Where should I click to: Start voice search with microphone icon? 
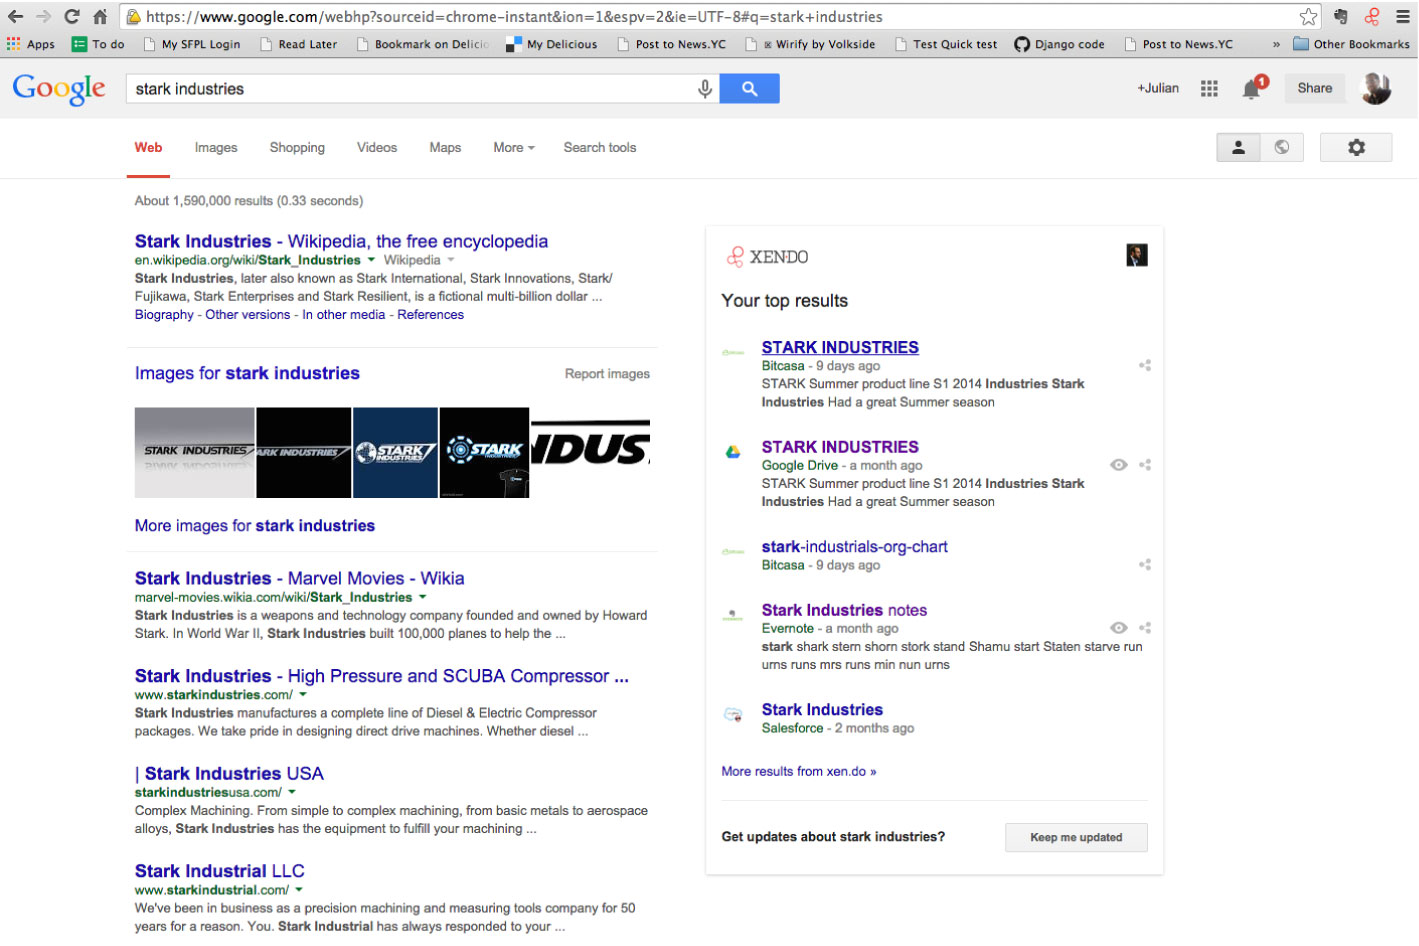click(x=705, y=89)
